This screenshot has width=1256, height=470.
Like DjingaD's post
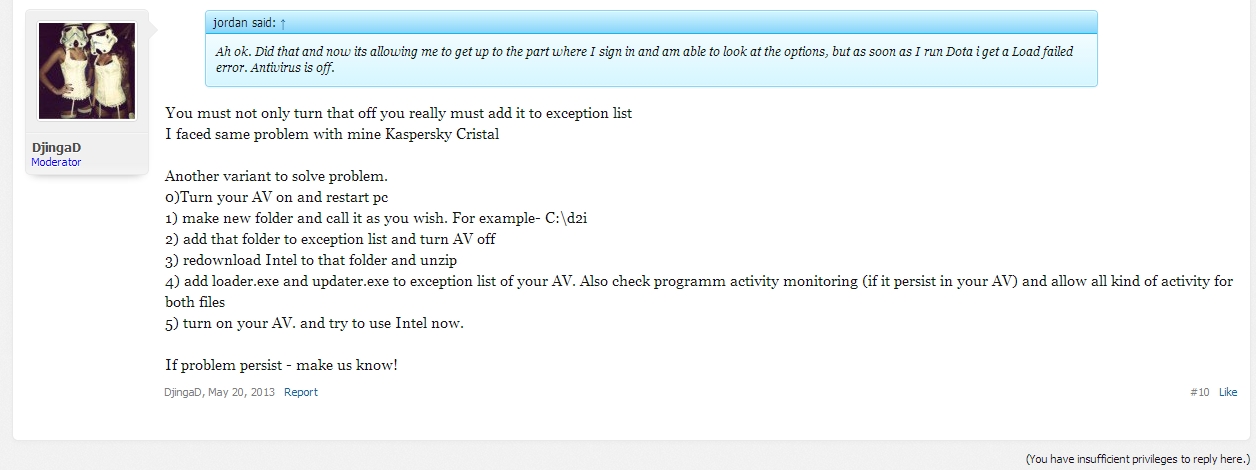[x=1228, y=392]
